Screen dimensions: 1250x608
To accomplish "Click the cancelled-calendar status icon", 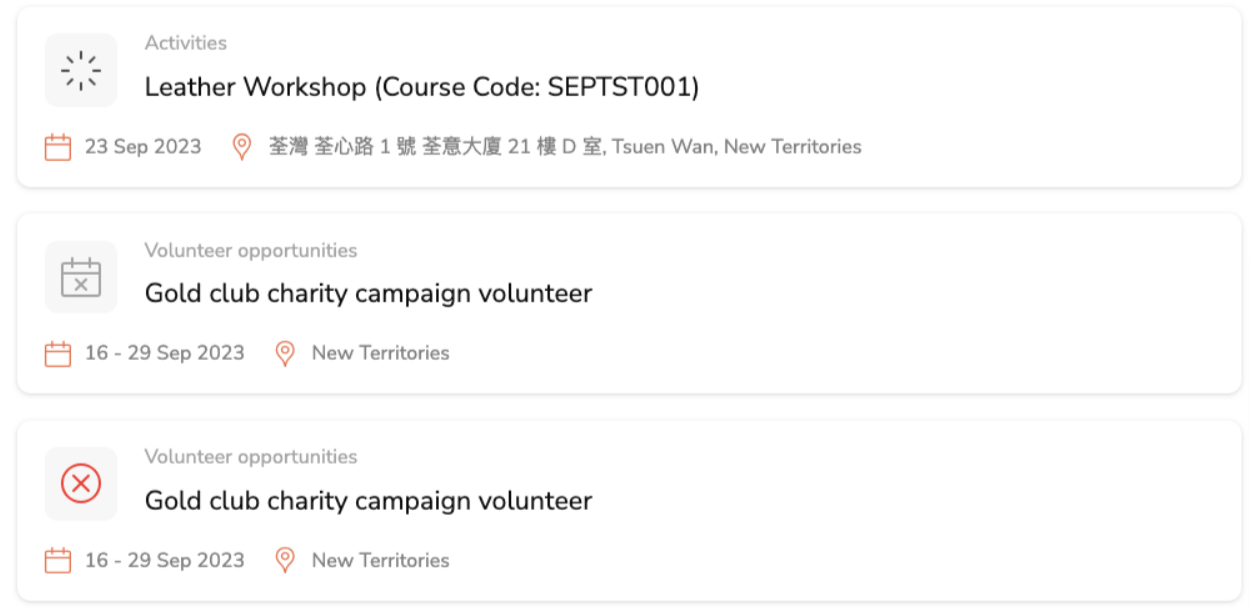I will [x=81, y=277].
